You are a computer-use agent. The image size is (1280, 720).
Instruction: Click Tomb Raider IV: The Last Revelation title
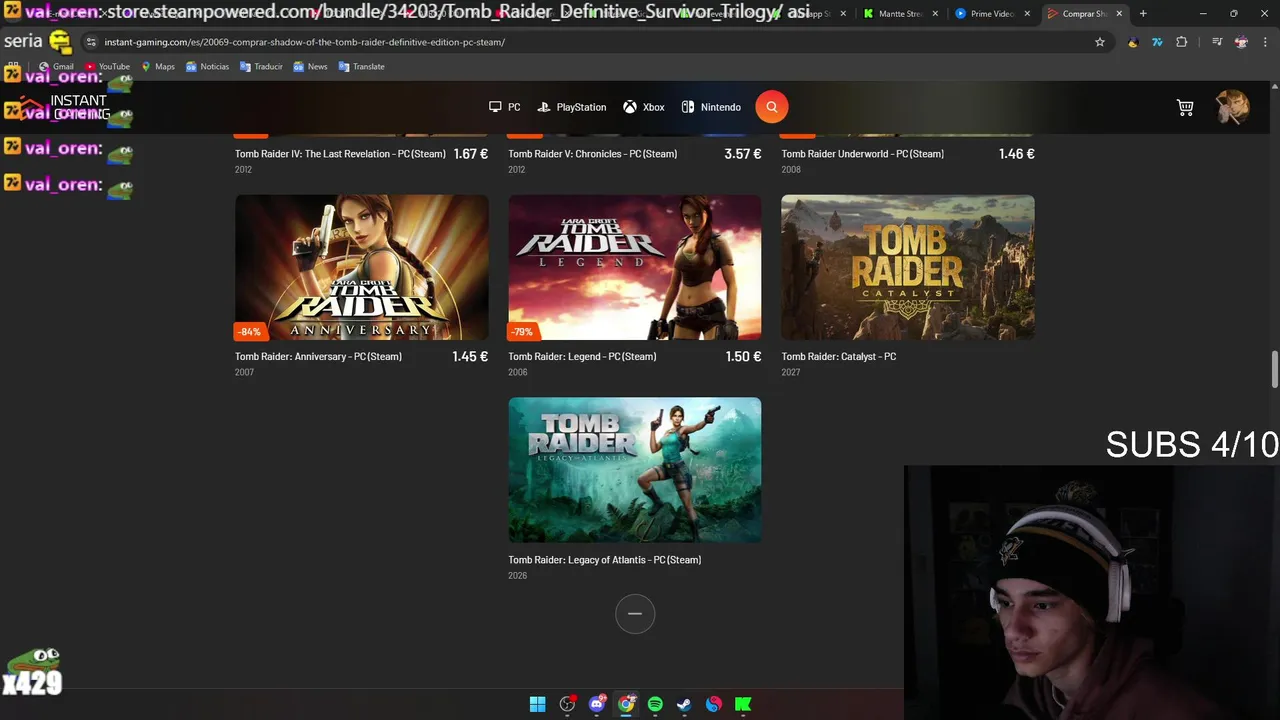(x=340, y=154)
